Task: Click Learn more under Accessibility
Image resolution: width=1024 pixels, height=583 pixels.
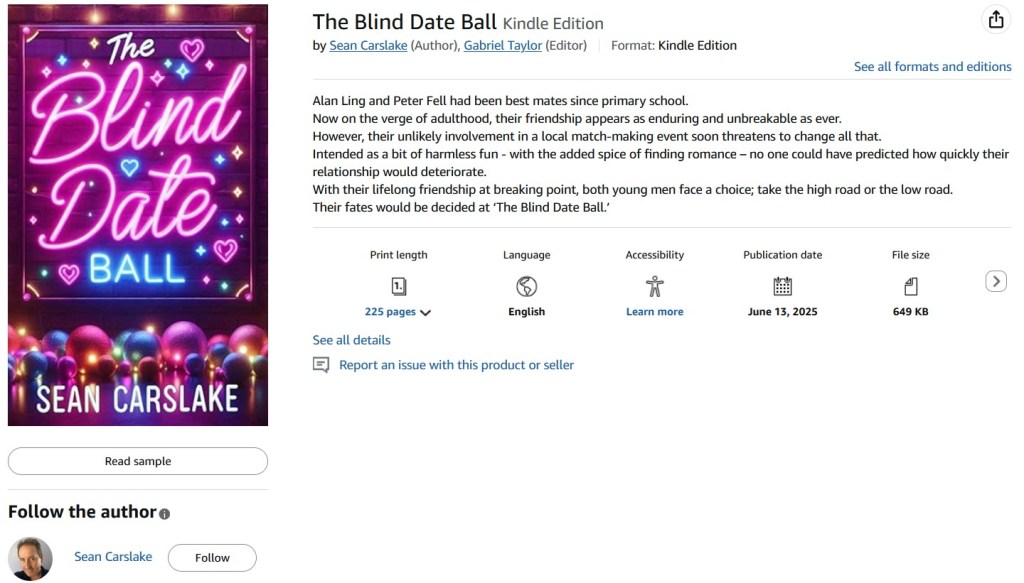Action: click(655, 312)
